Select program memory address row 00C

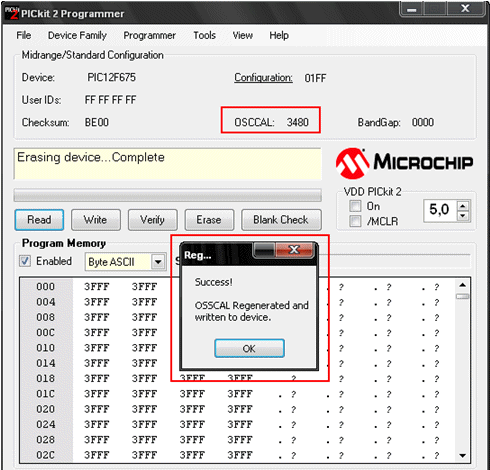(46, 333)
